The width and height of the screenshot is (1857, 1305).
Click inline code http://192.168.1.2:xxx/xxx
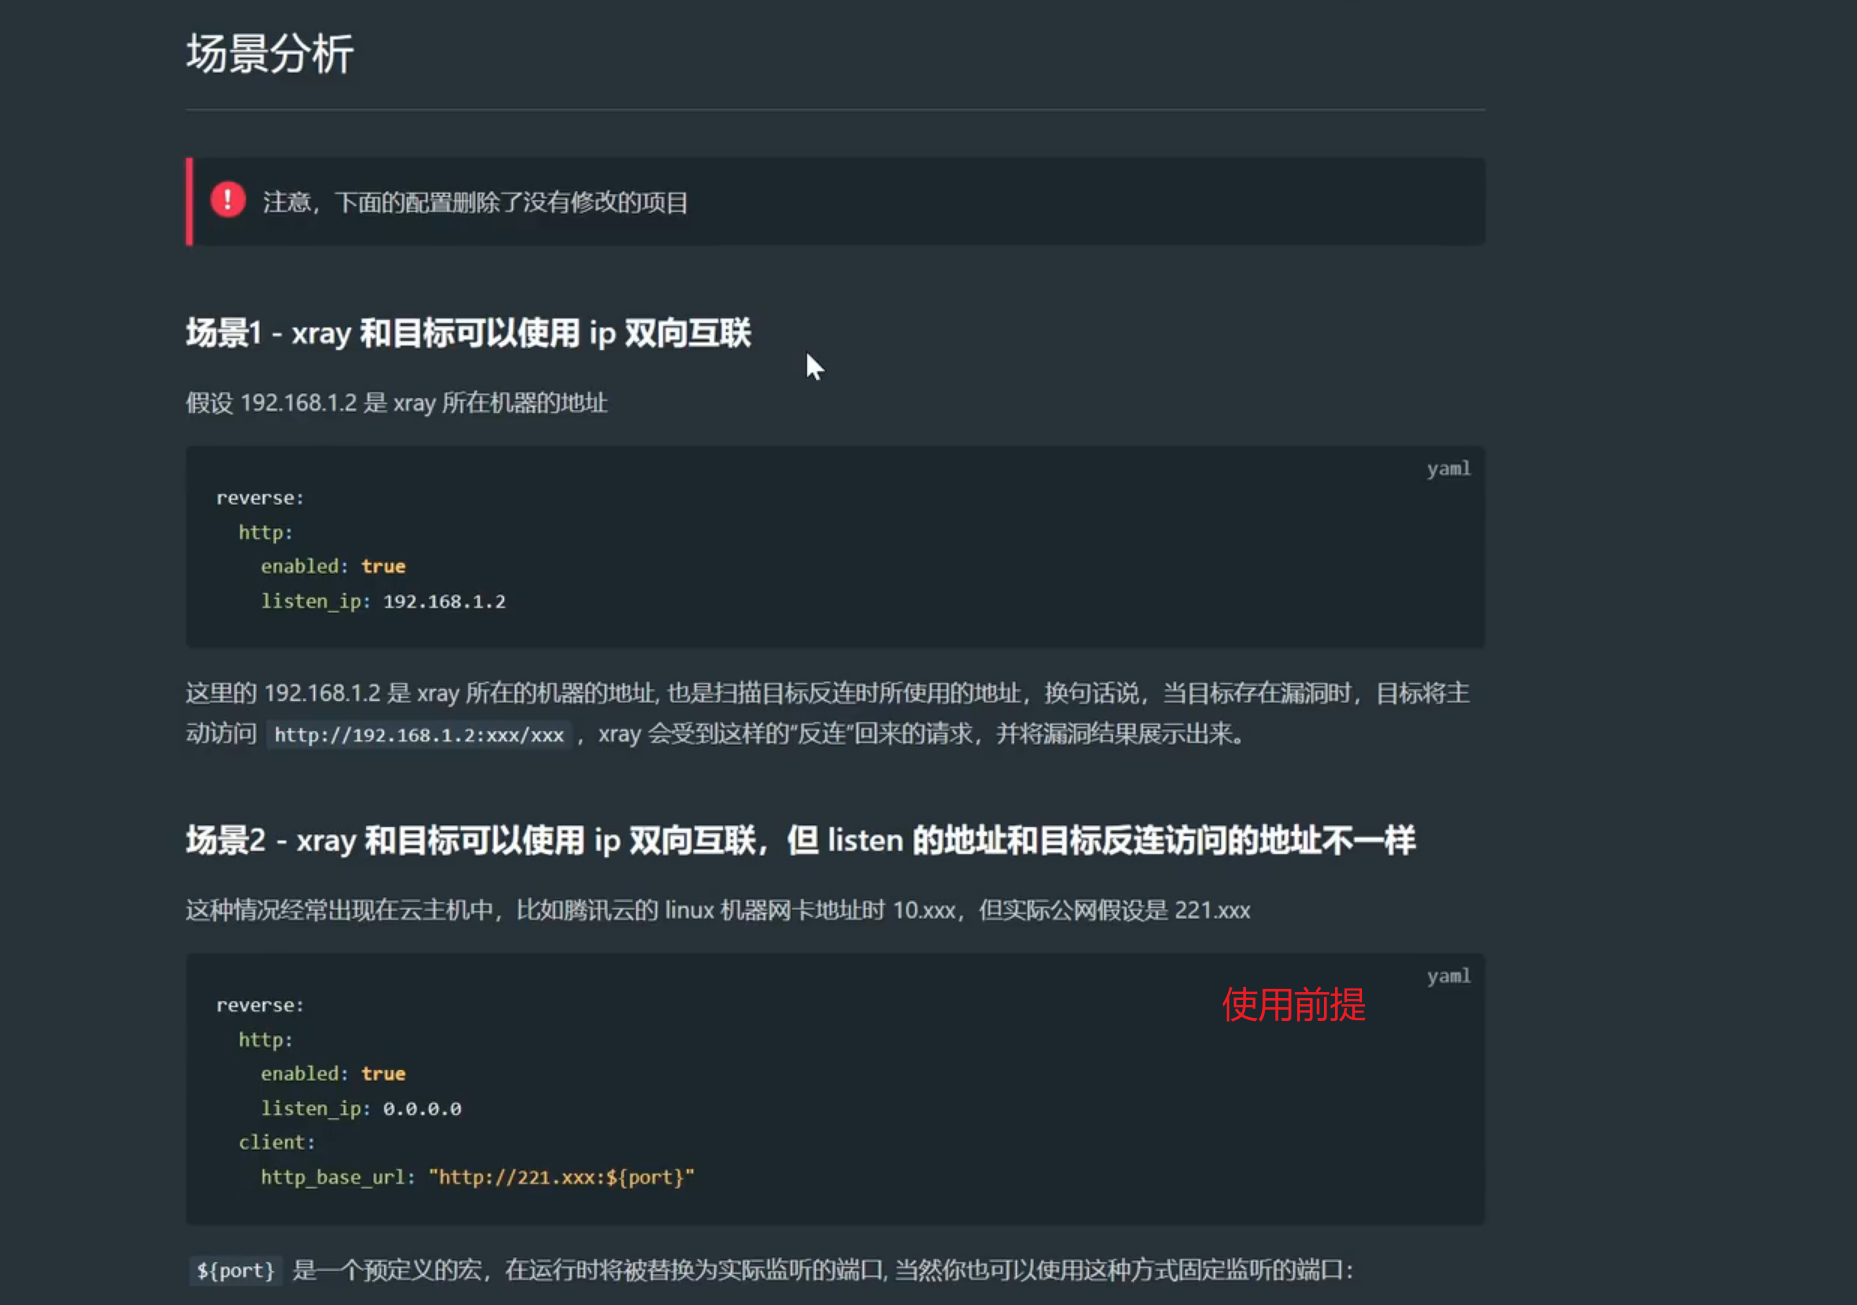pos(419,735)
